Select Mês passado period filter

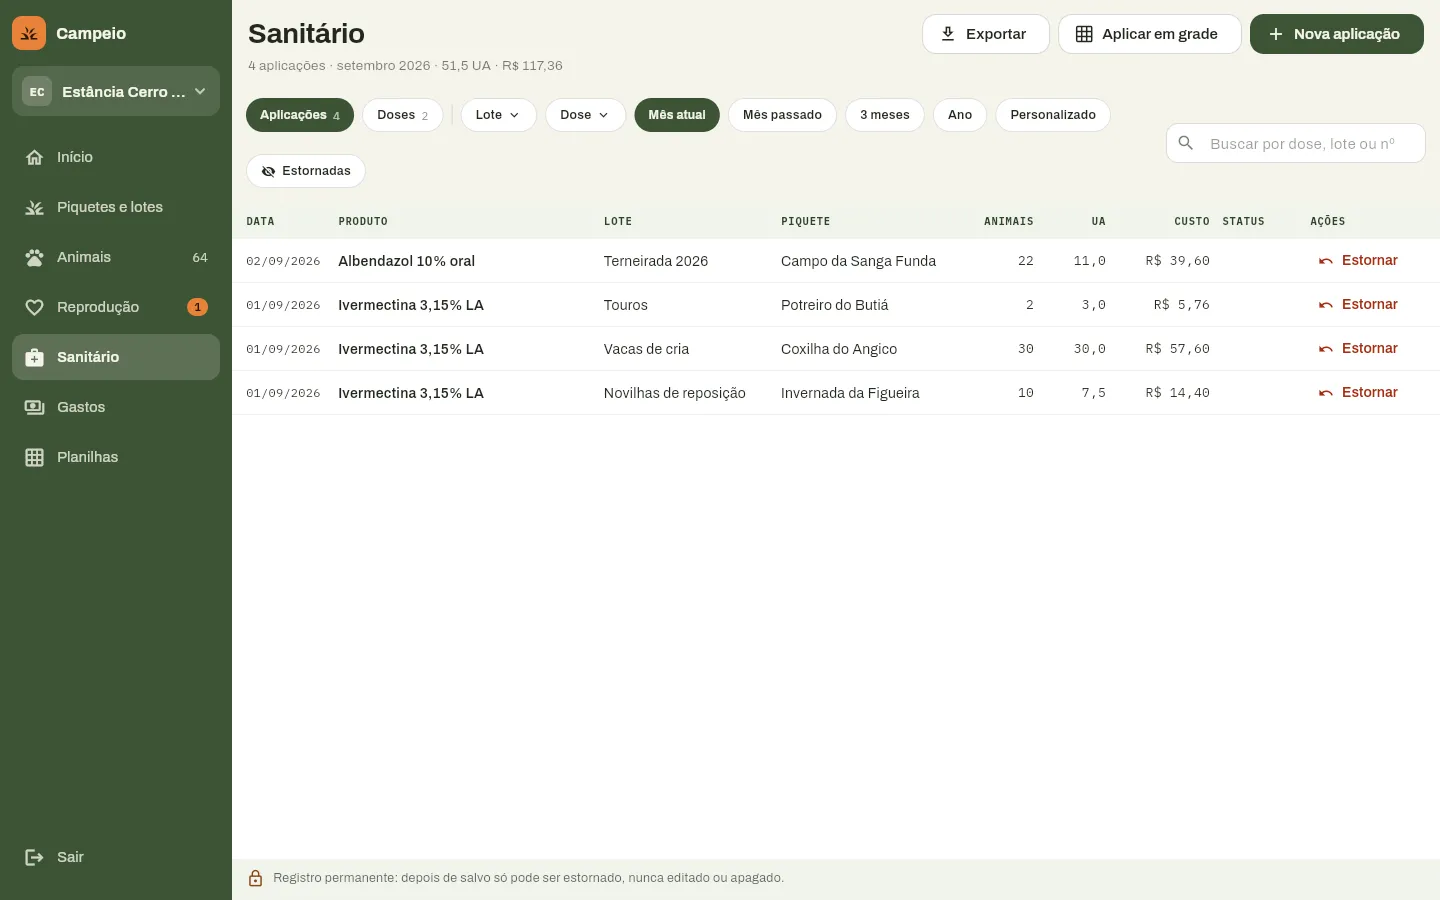[782, 115]
